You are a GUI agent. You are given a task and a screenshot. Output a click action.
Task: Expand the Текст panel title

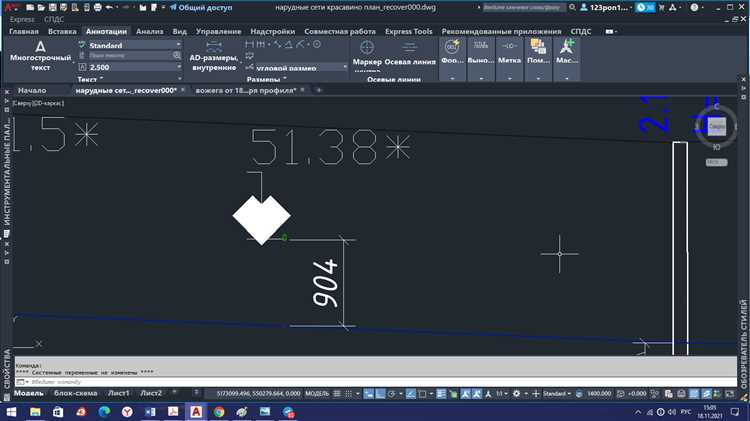90,79
